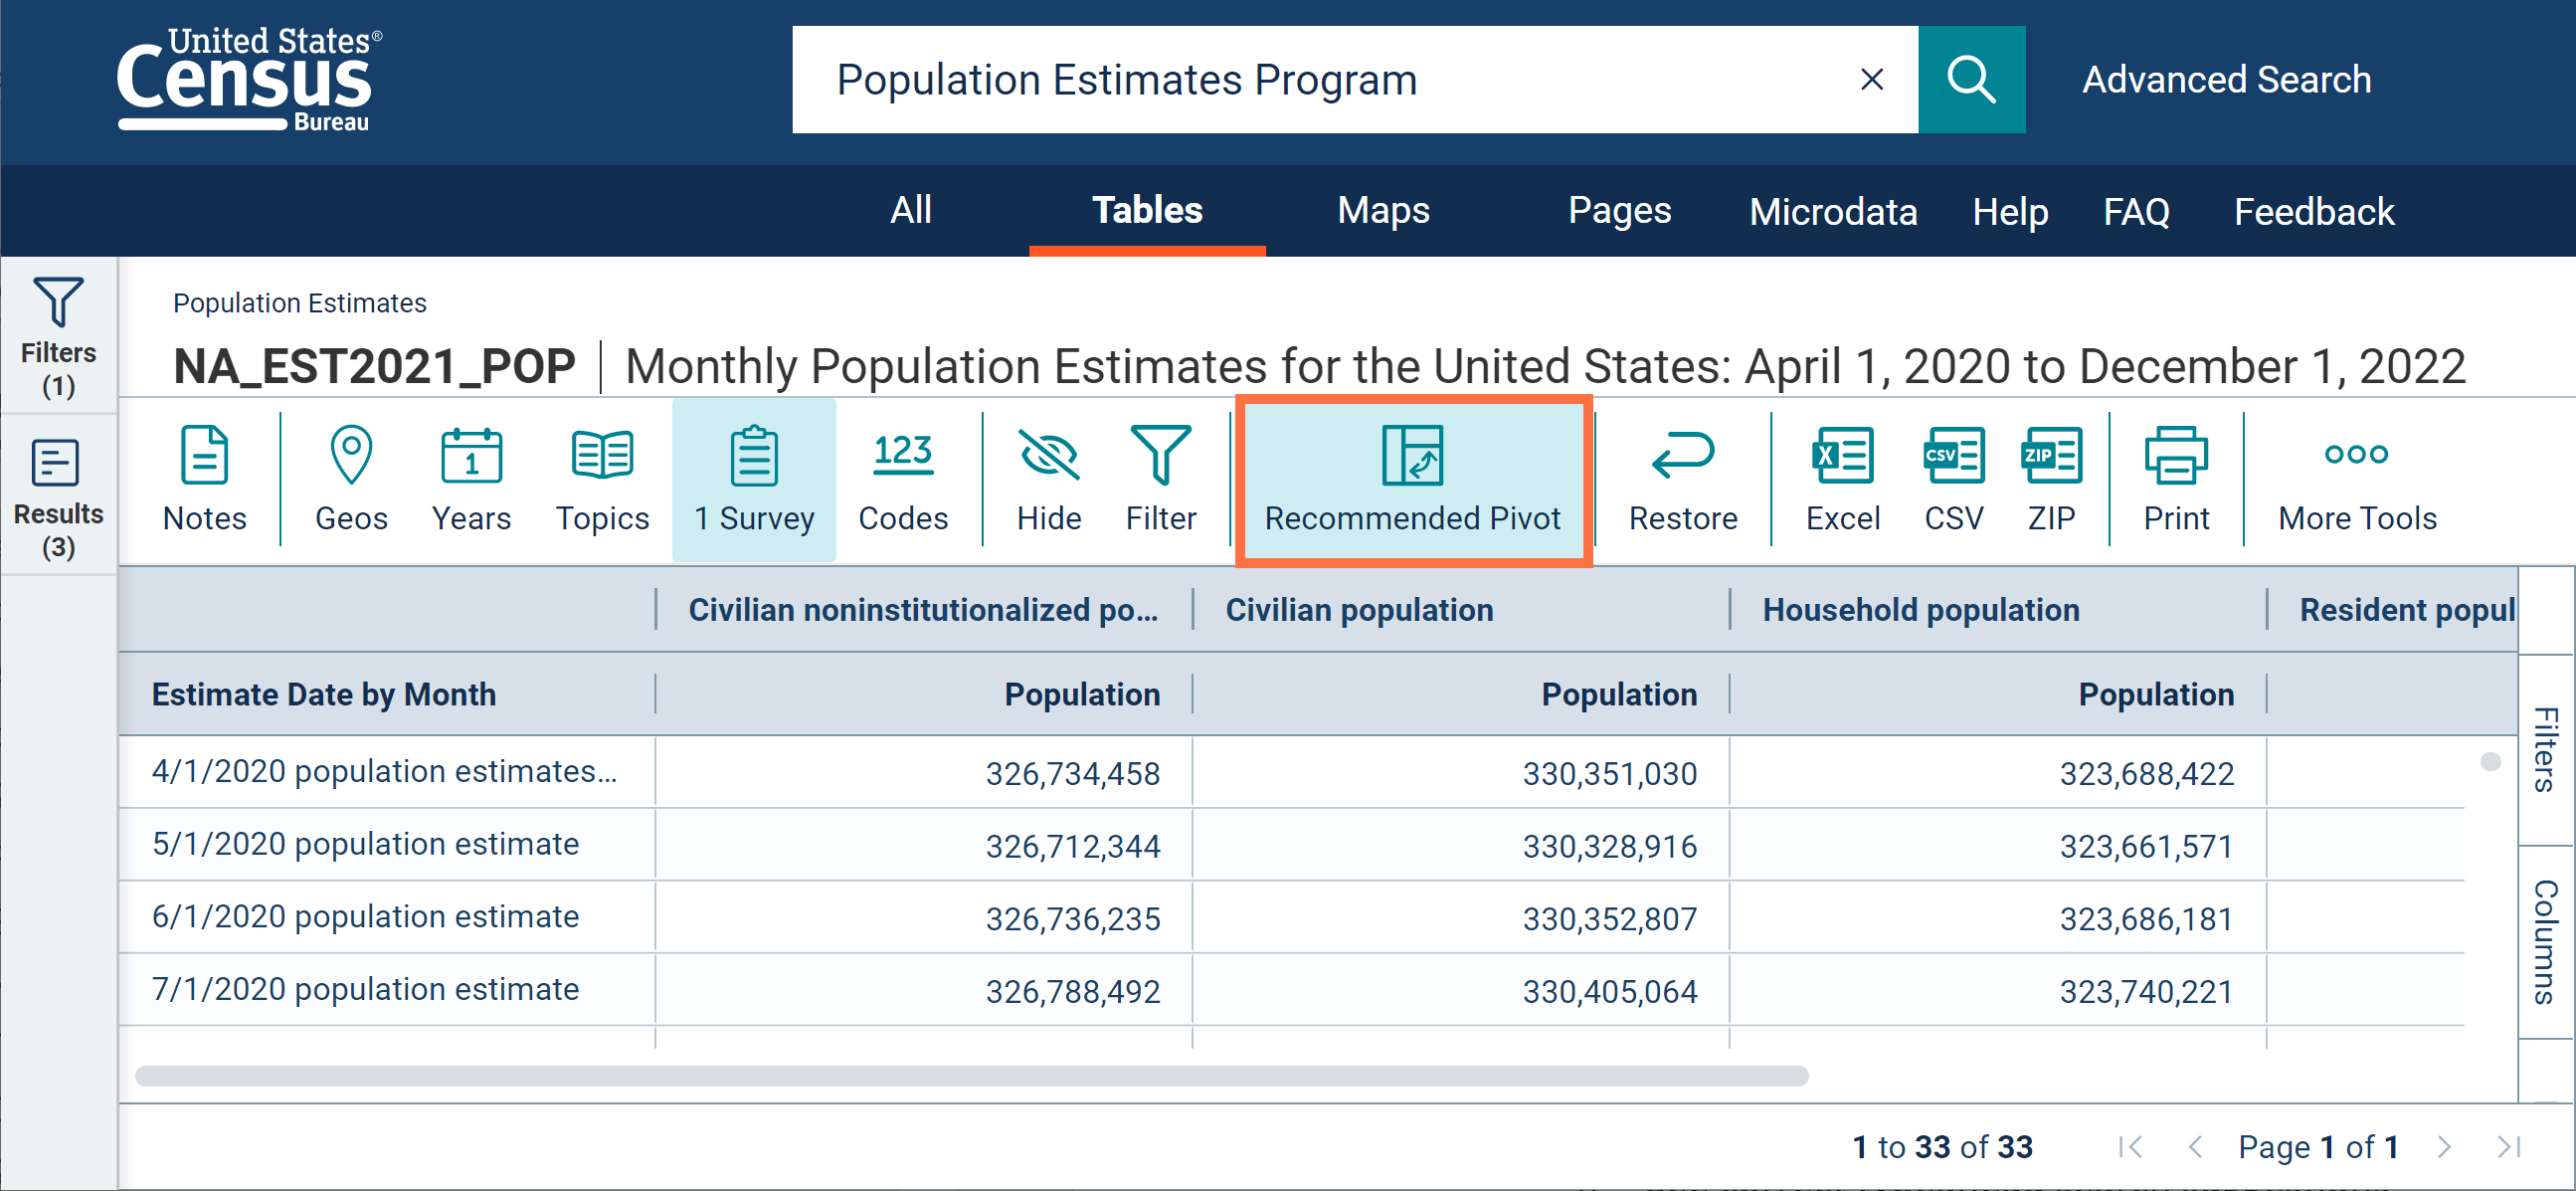Screen dimensions: 2576x1191
Task: Click the Recommended Pivot button
Action: click(x=1412, y=481)
